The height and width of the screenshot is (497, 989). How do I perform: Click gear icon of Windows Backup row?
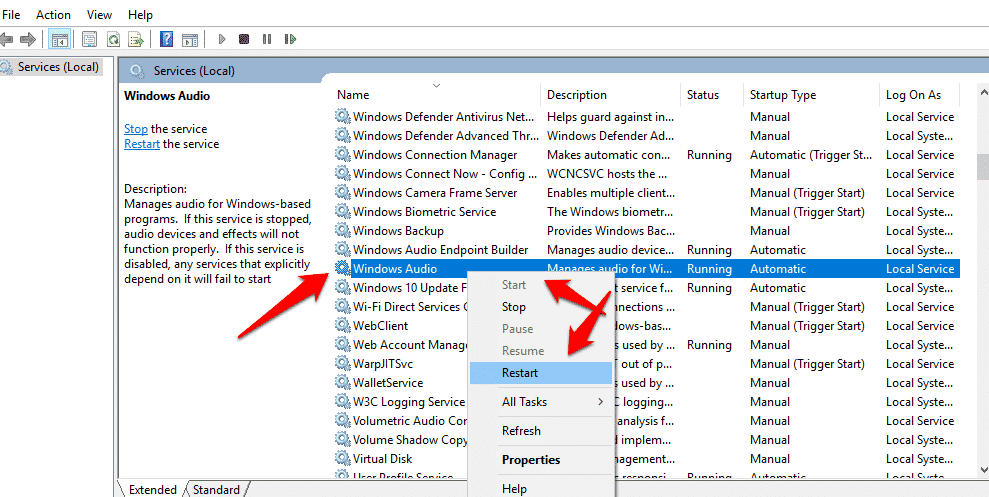pos(342,231)
